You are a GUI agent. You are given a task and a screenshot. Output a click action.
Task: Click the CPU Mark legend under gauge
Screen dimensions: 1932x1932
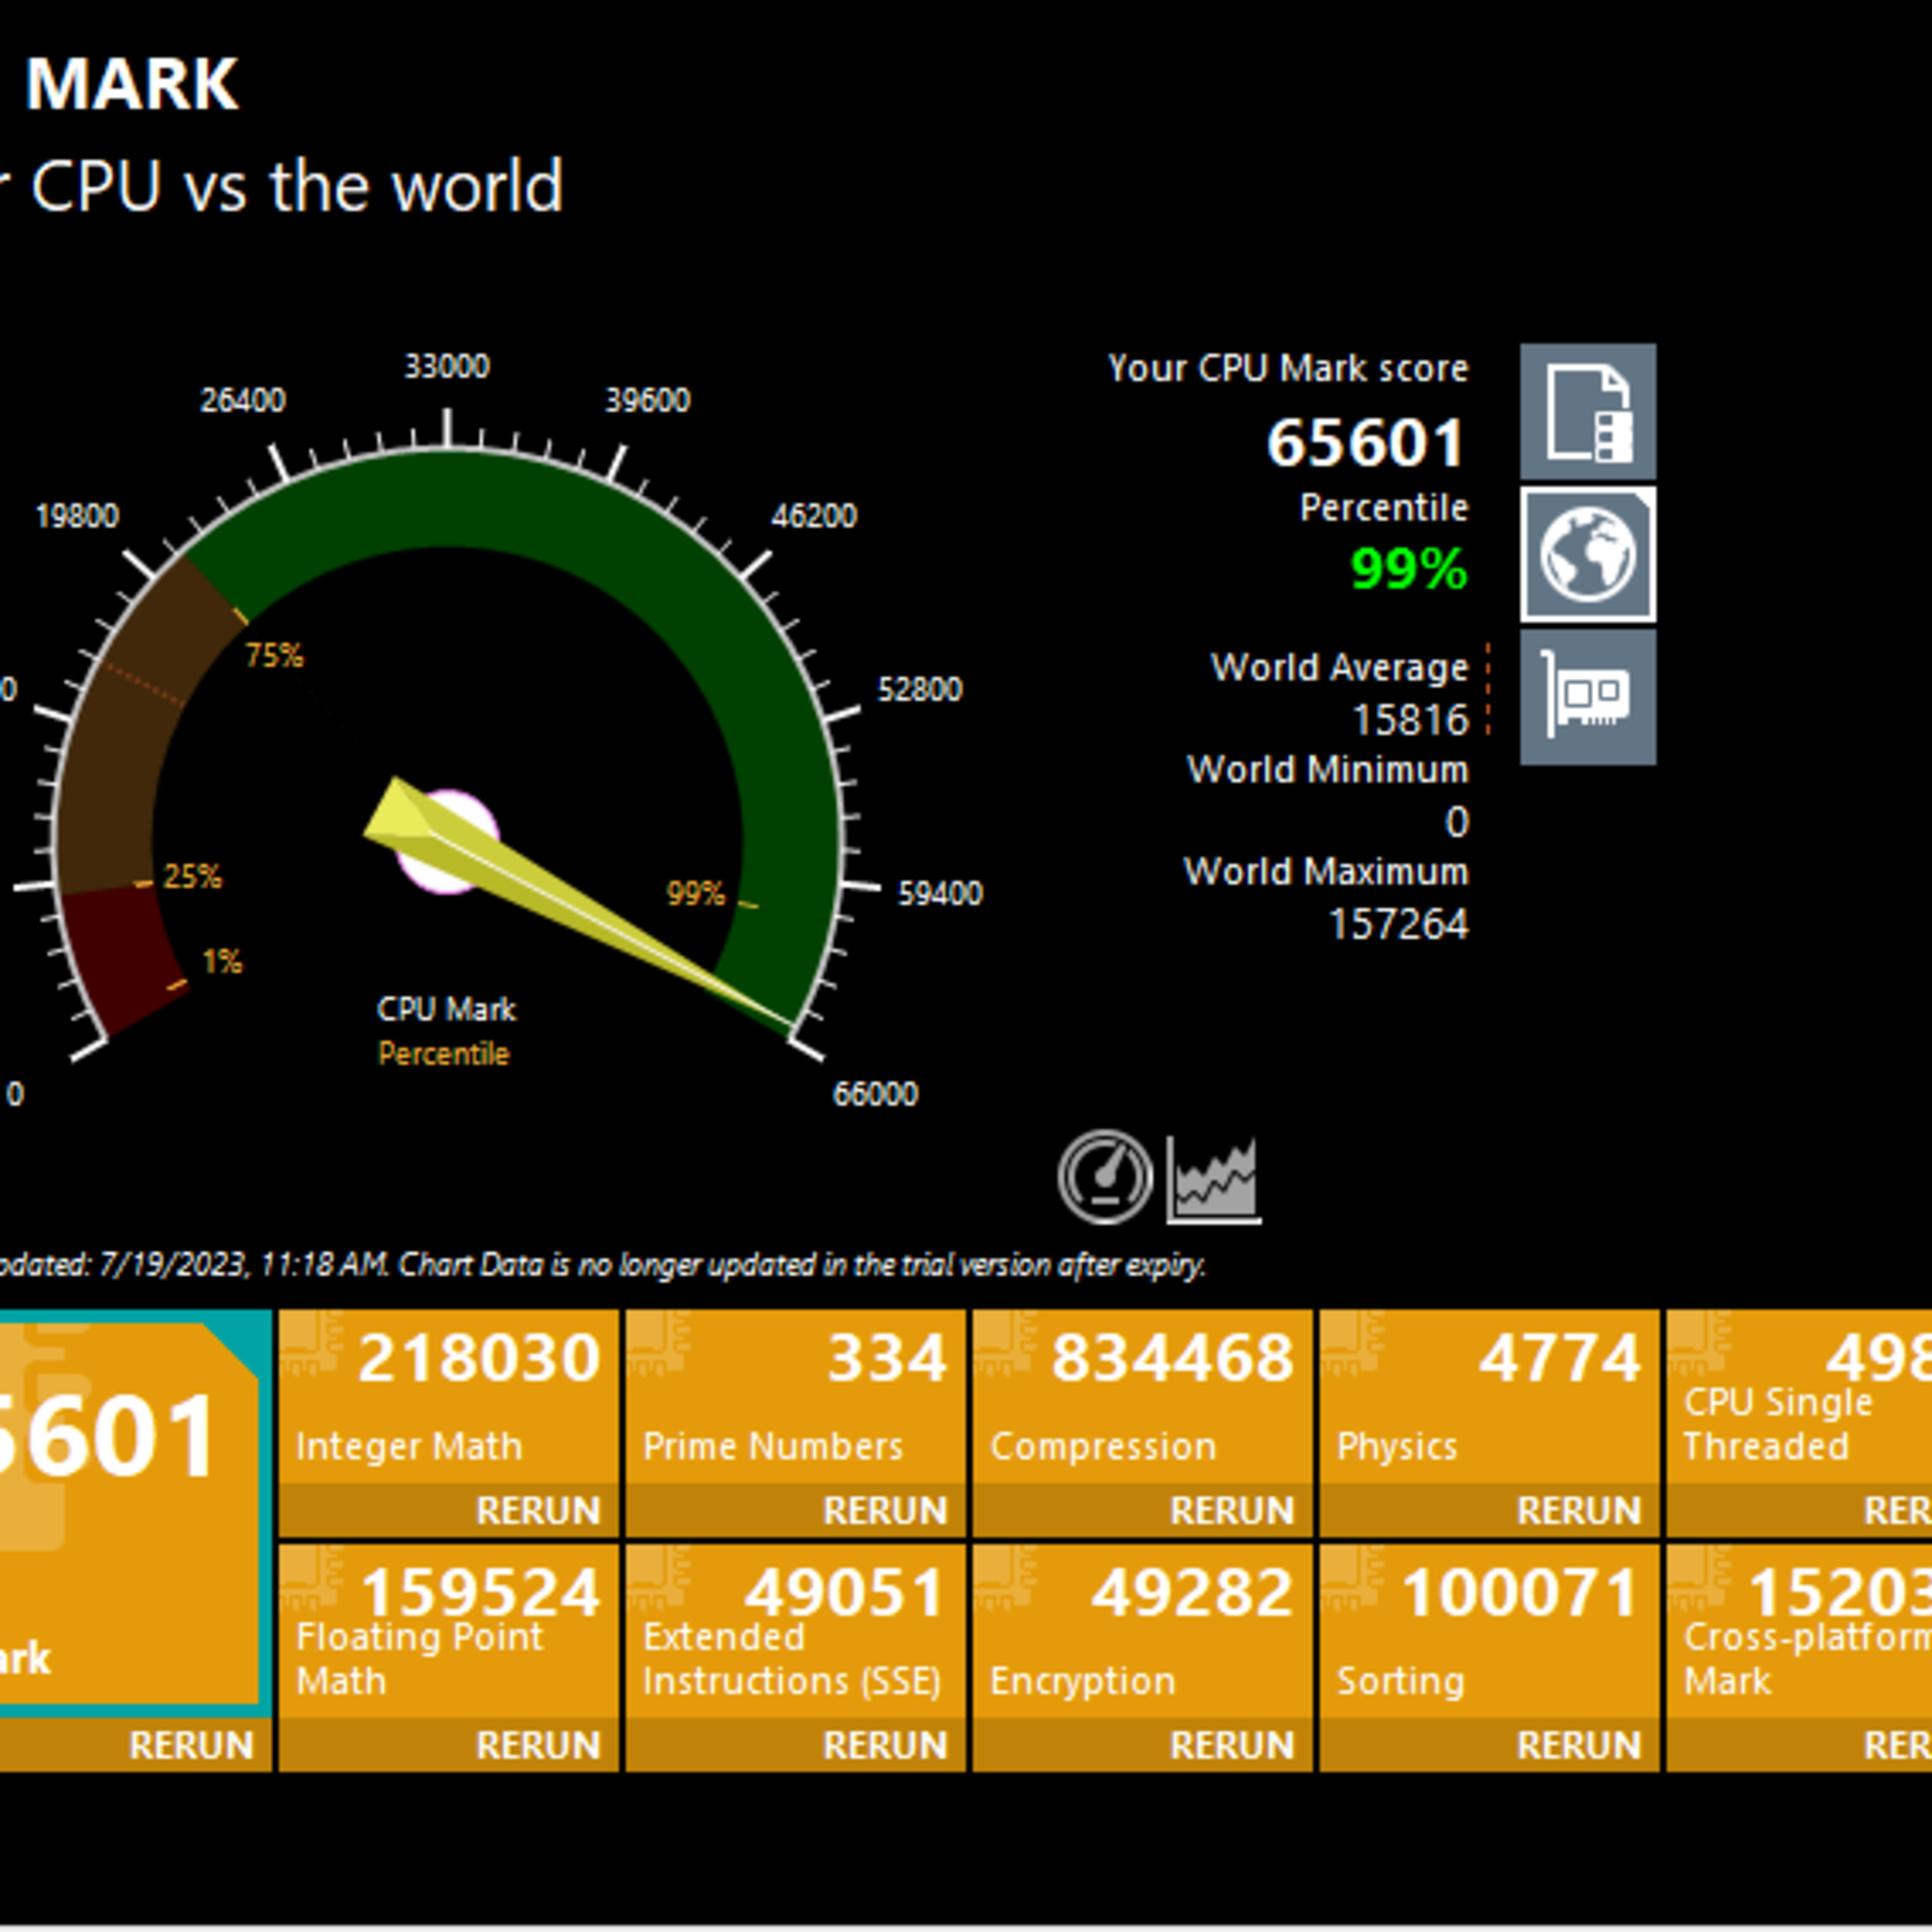click(x=446, y=1009)
